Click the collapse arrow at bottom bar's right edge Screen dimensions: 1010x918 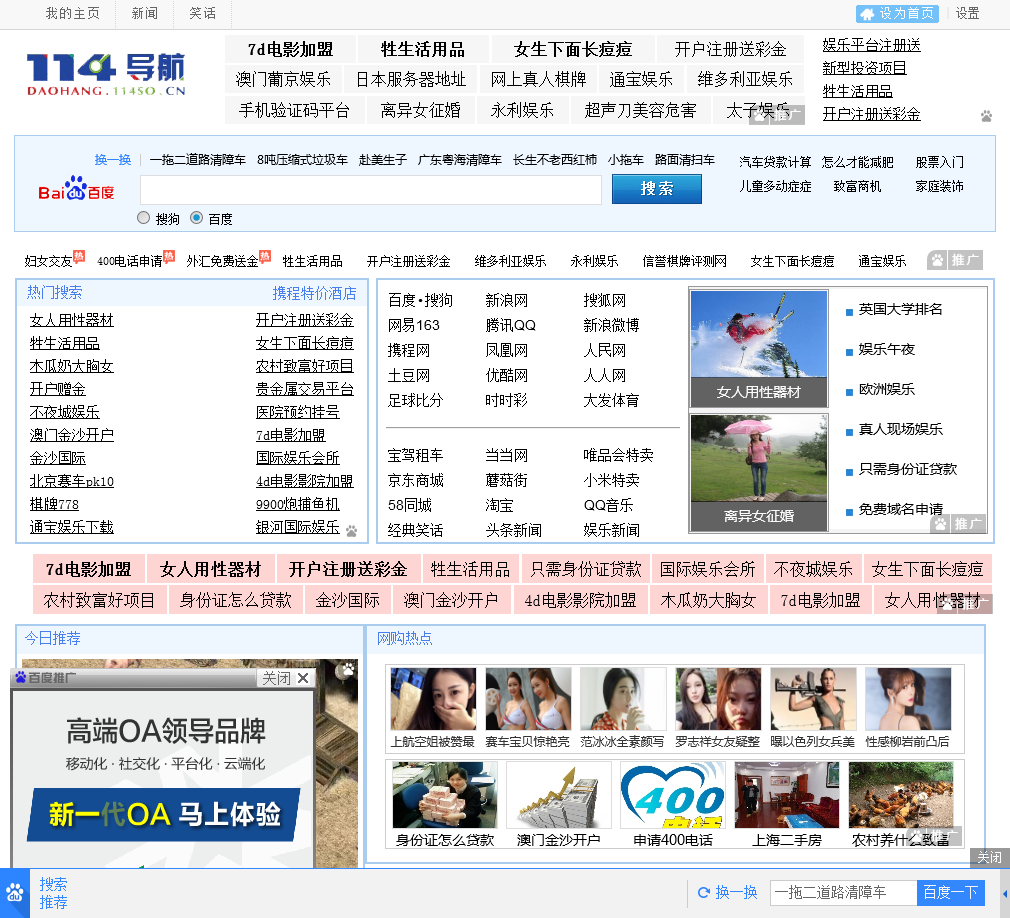click(x=1005, y=894)
